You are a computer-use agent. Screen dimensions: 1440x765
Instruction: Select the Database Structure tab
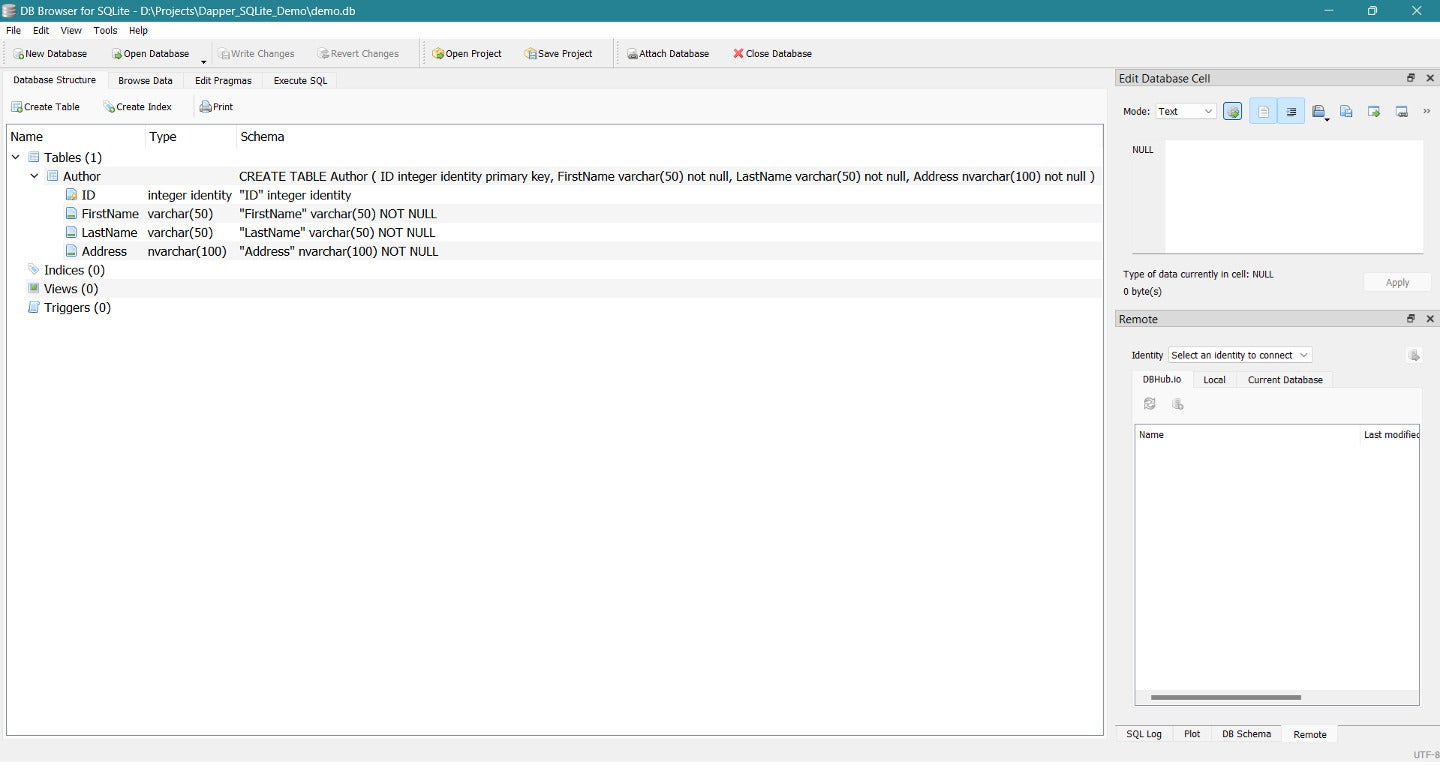point(55,80)
